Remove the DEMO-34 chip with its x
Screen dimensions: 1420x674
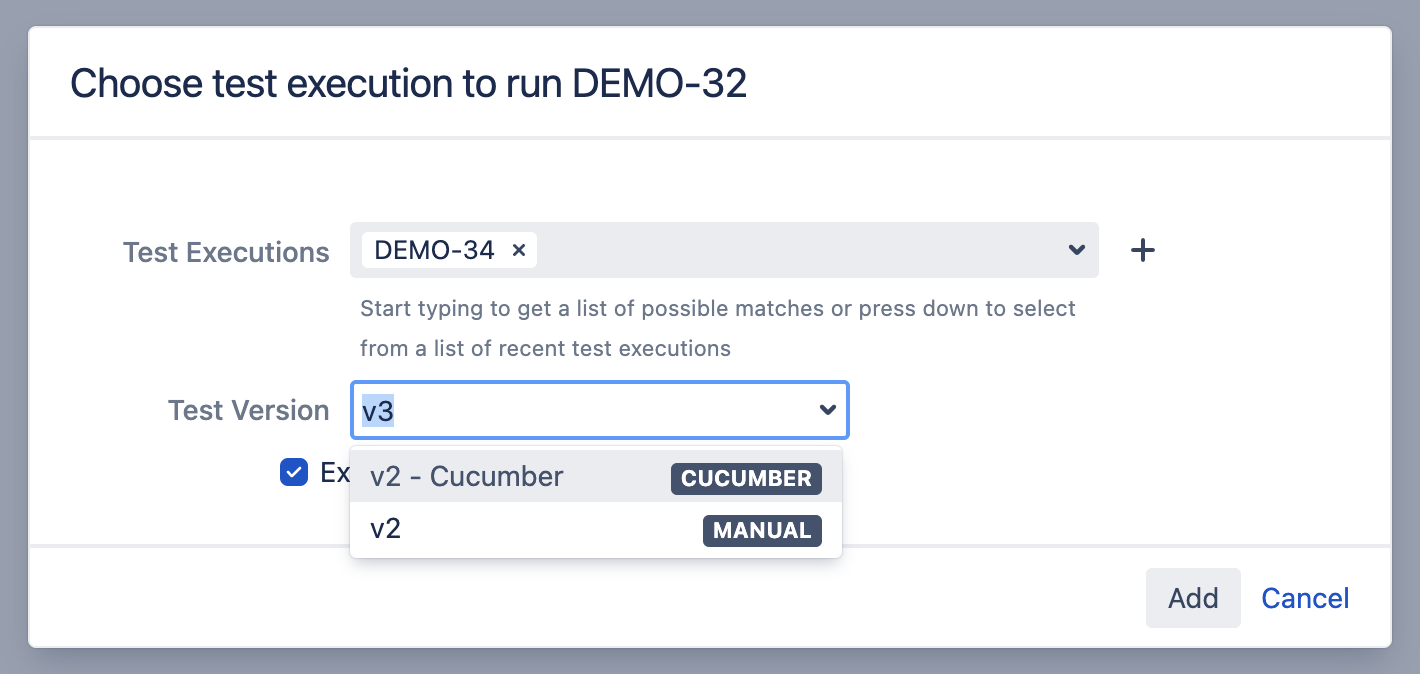[518, 251]
